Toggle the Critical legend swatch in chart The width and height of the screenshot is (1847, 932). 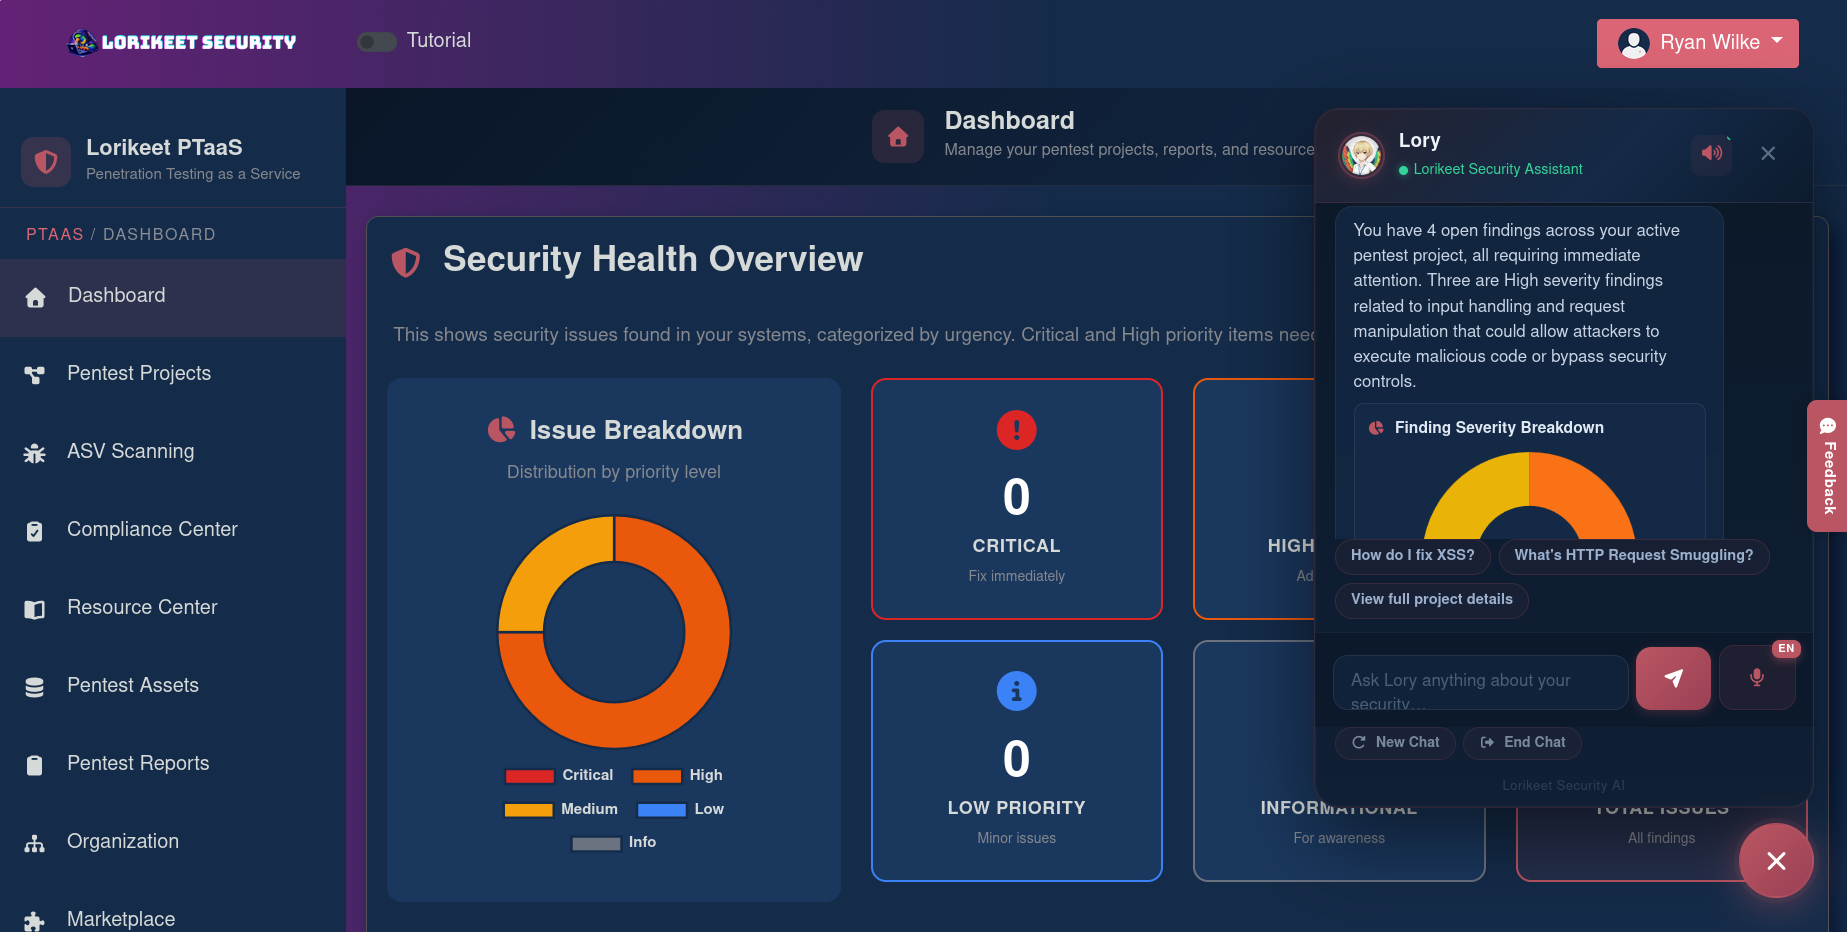pos(529,776)
